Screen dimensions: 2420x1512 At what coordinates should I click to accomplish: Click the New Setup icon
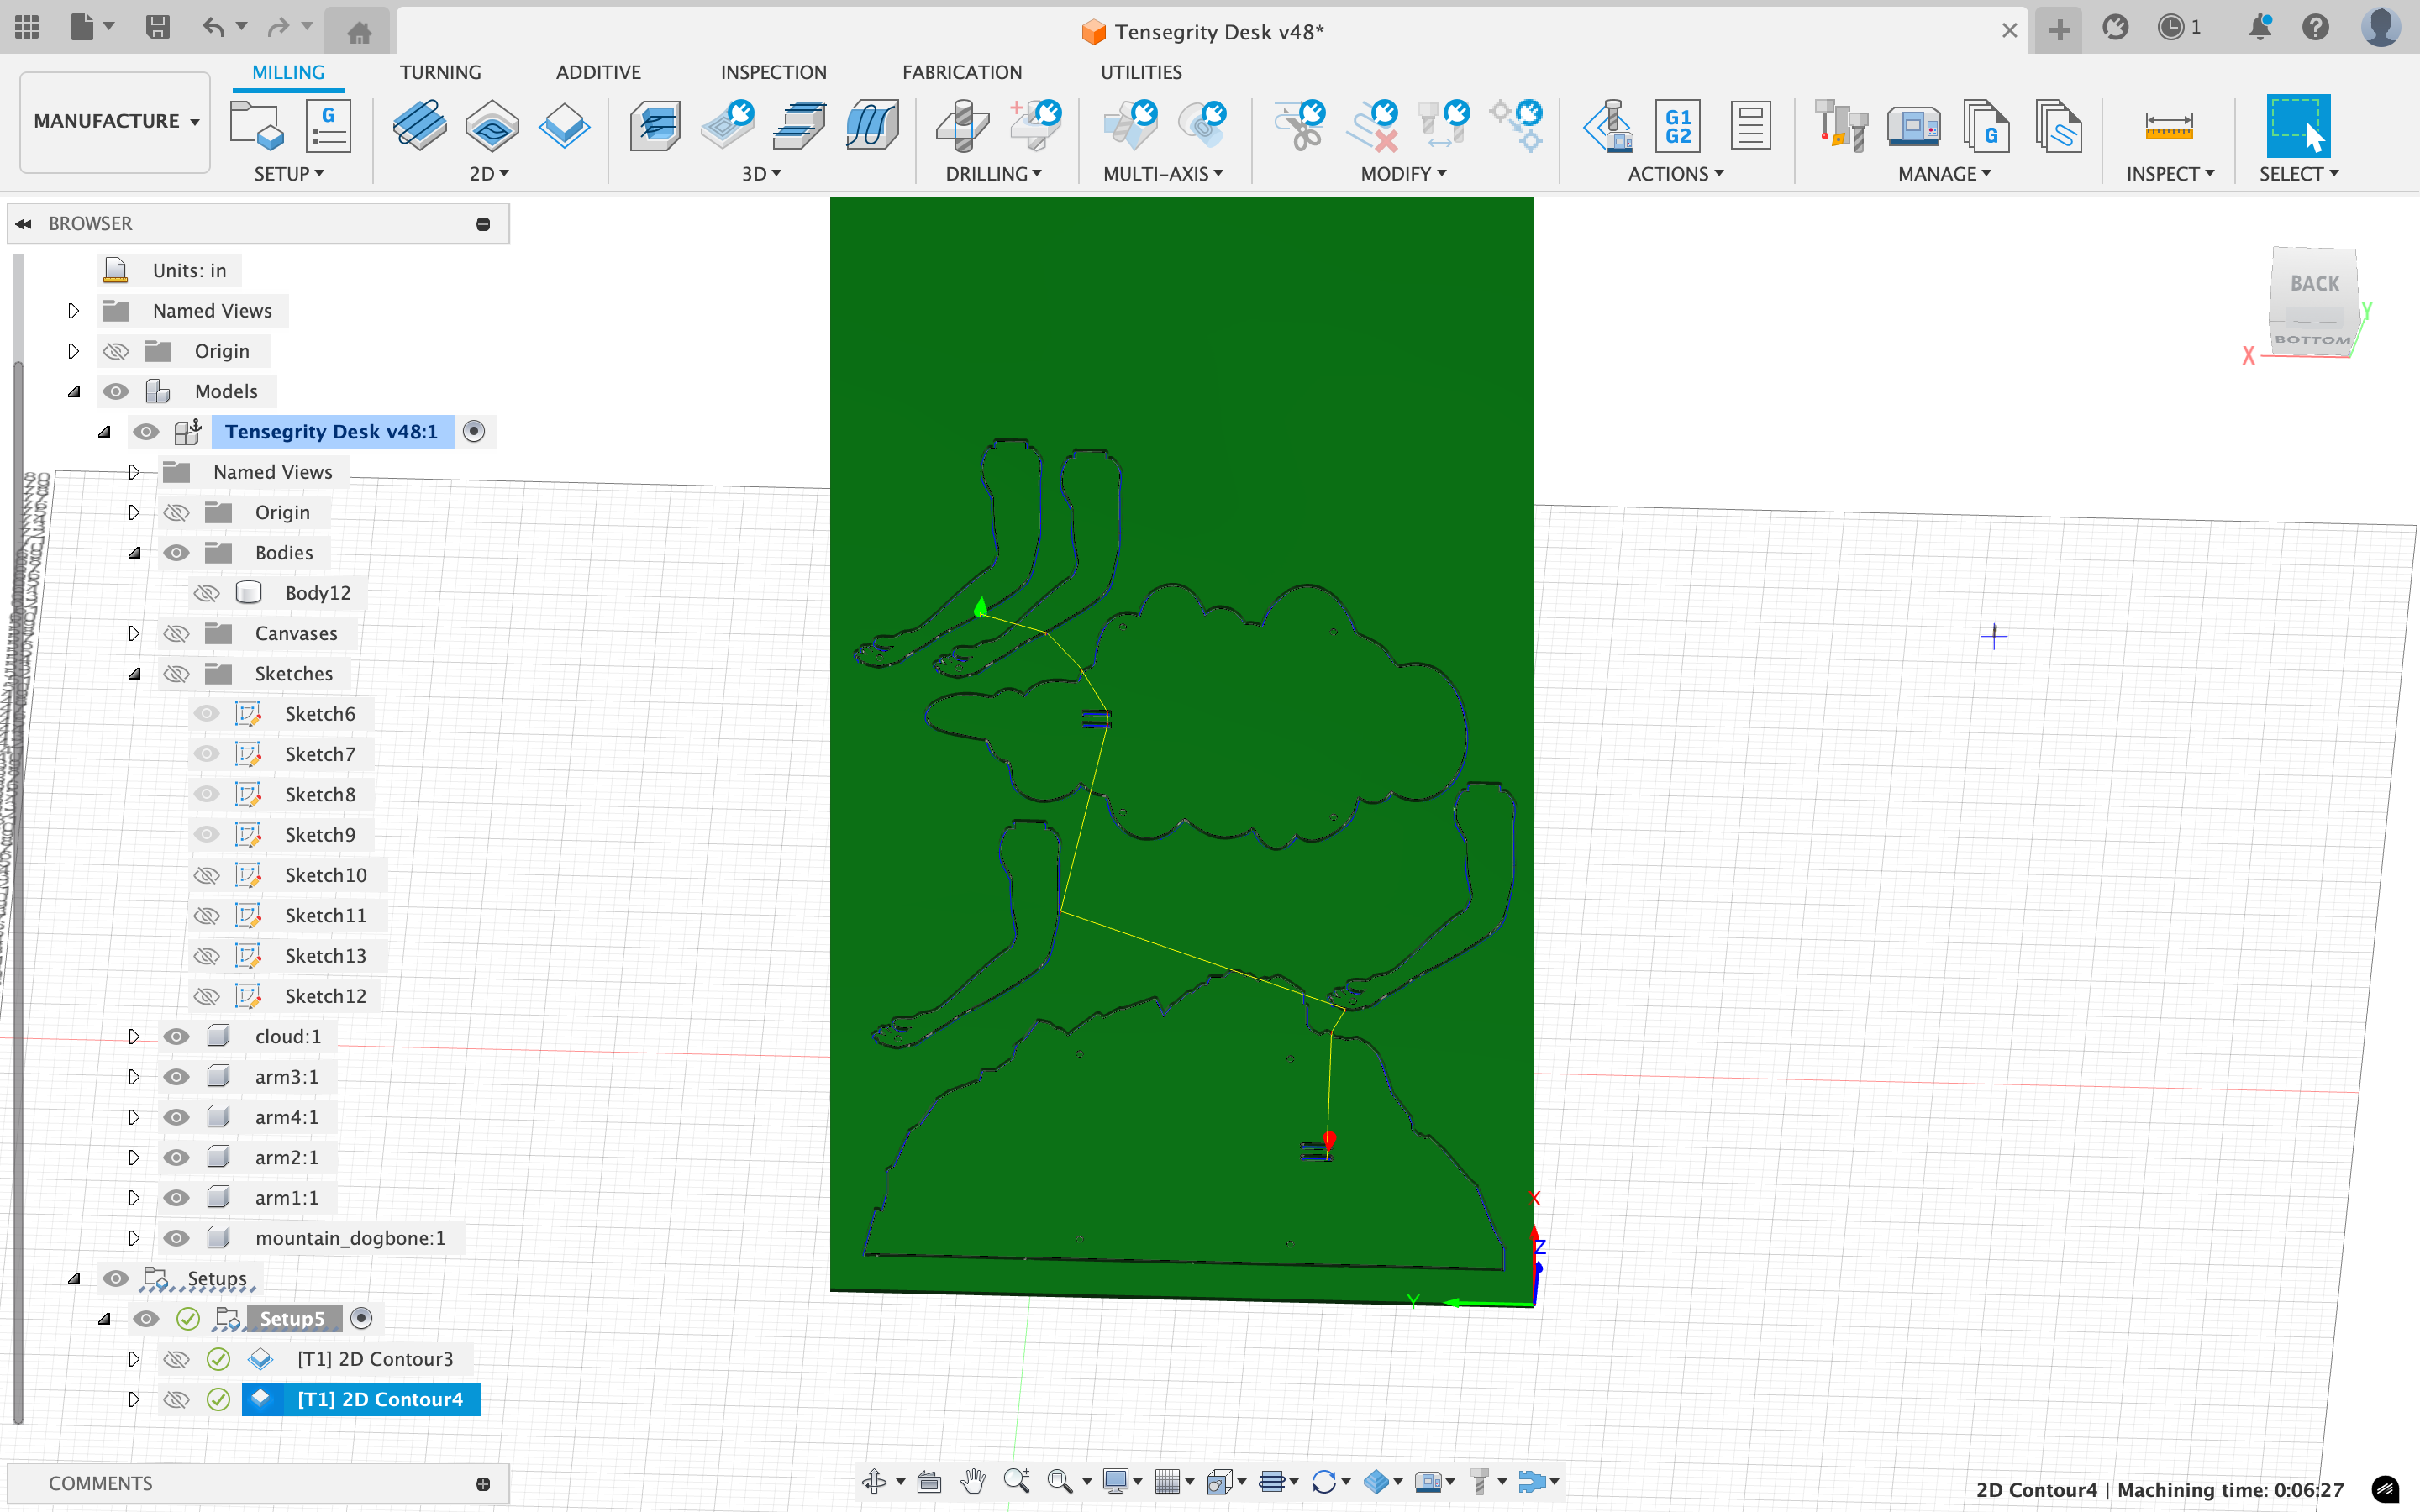pos(256,126)
